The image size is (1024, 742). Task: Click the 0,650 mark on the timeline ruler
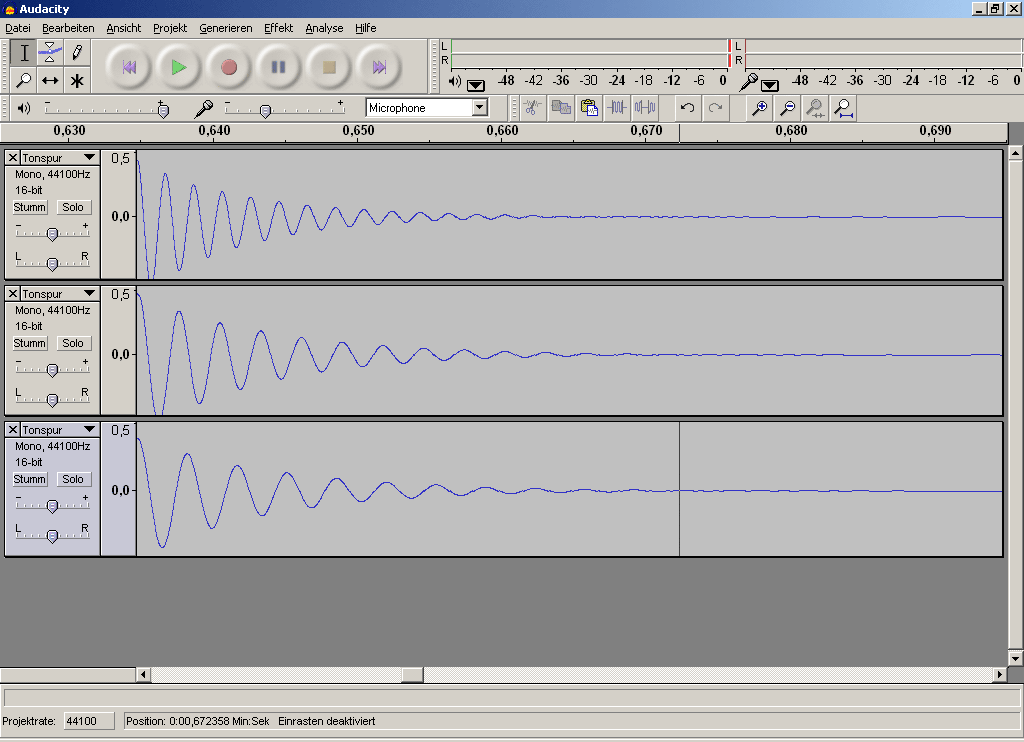point(359,130)
